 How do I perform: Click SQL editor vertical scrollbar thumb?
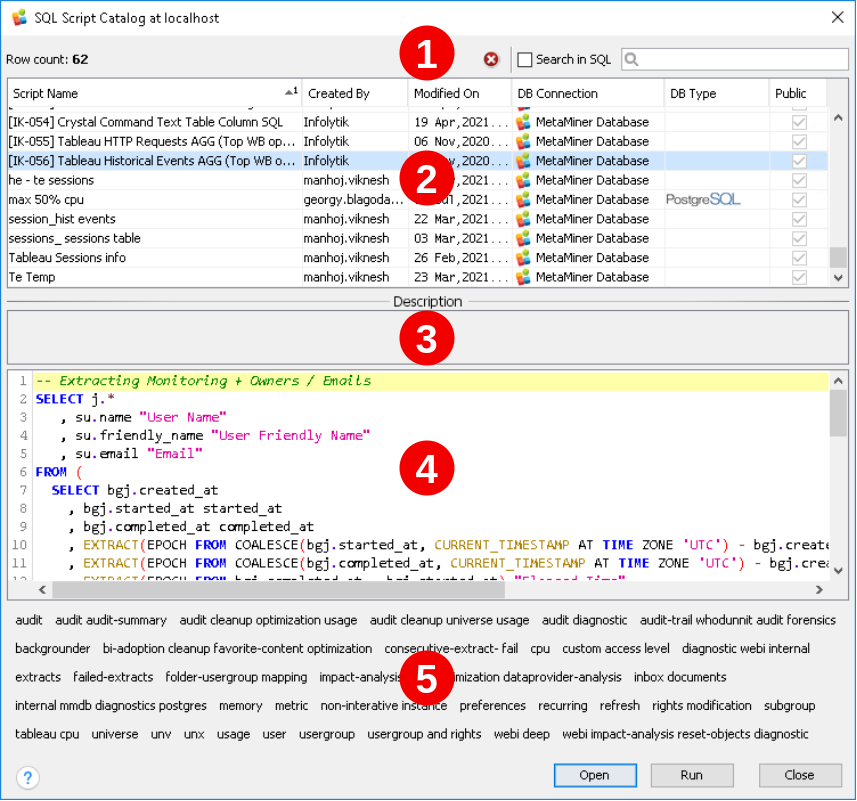pyautogui.click(x=838, y=413)
